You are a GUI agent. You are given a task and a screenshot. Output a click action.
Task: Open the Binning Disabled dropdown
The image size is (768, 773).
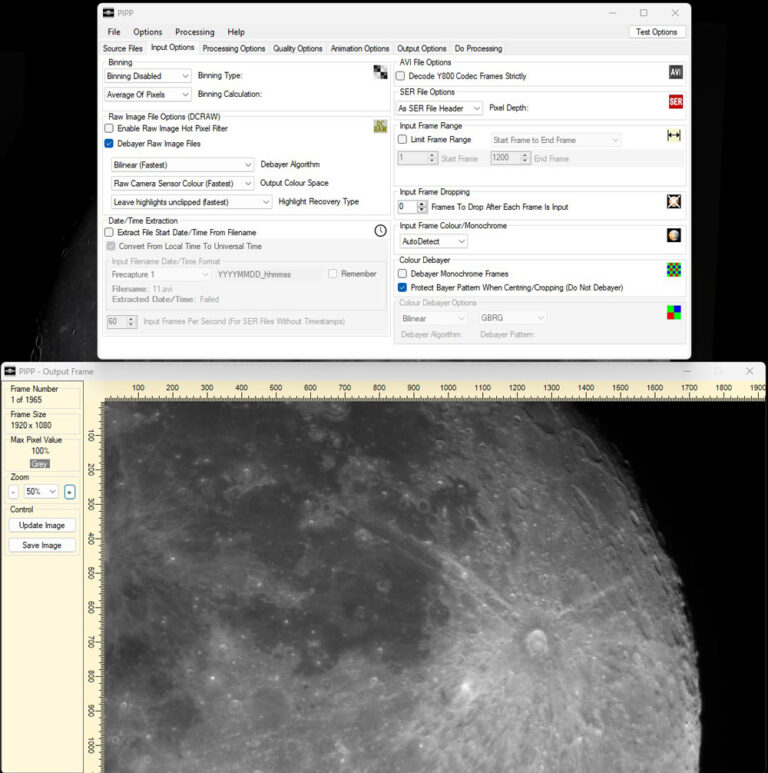click(147, 76)
